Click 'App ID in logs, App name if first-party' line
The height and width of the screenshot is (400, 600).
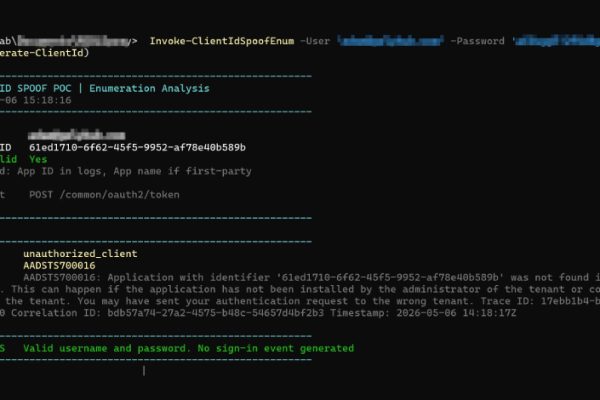tap(134, 171)
